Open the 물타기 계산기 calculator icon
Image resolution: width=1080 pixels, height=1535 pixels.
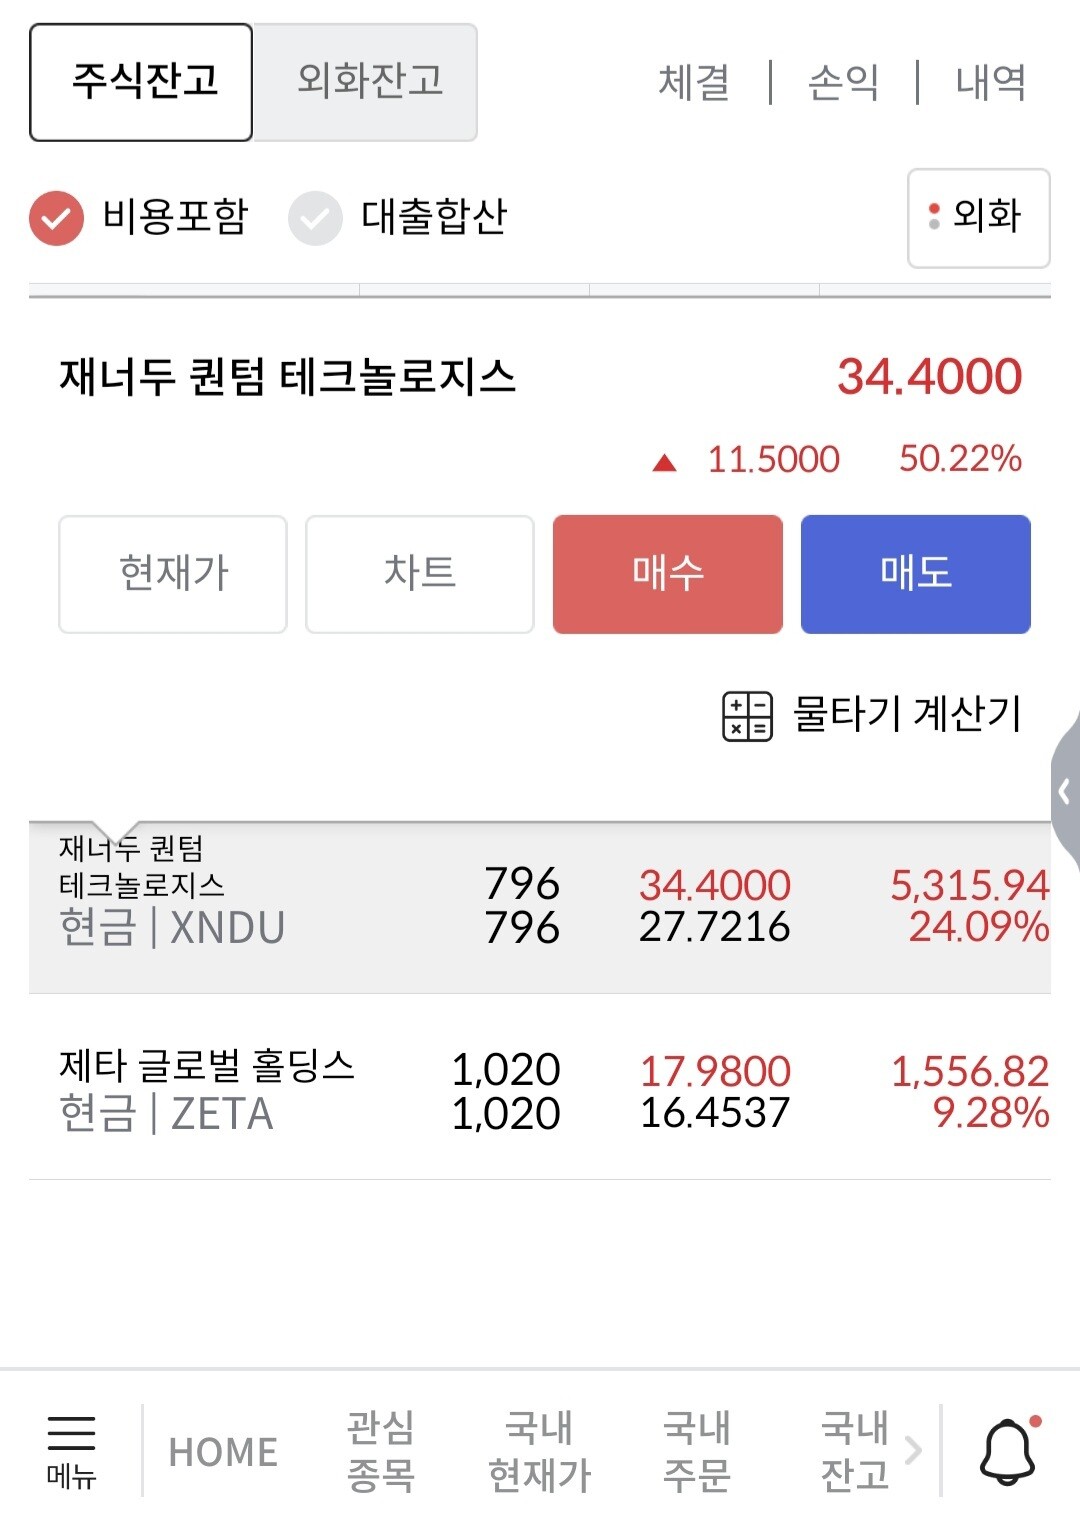pyautogui.click(x=747, y=716)
